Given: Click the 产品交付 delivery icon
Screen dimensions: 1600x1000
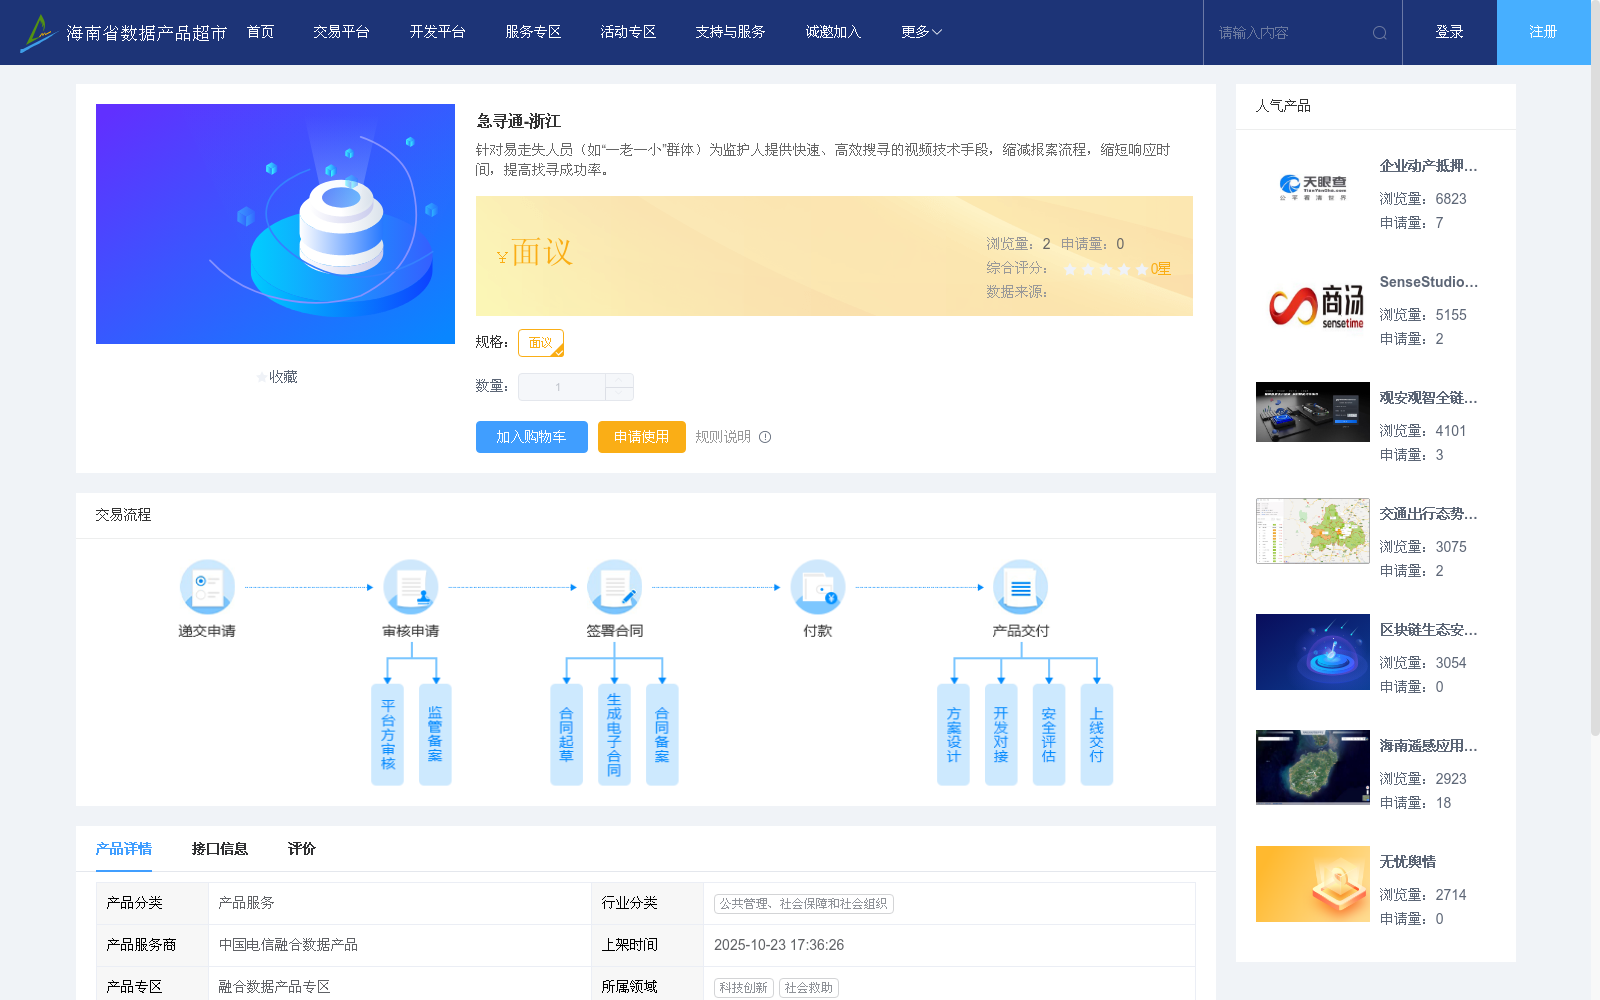Looking at the screenshot, I should pyautogui.click(x=1020, y=587).
